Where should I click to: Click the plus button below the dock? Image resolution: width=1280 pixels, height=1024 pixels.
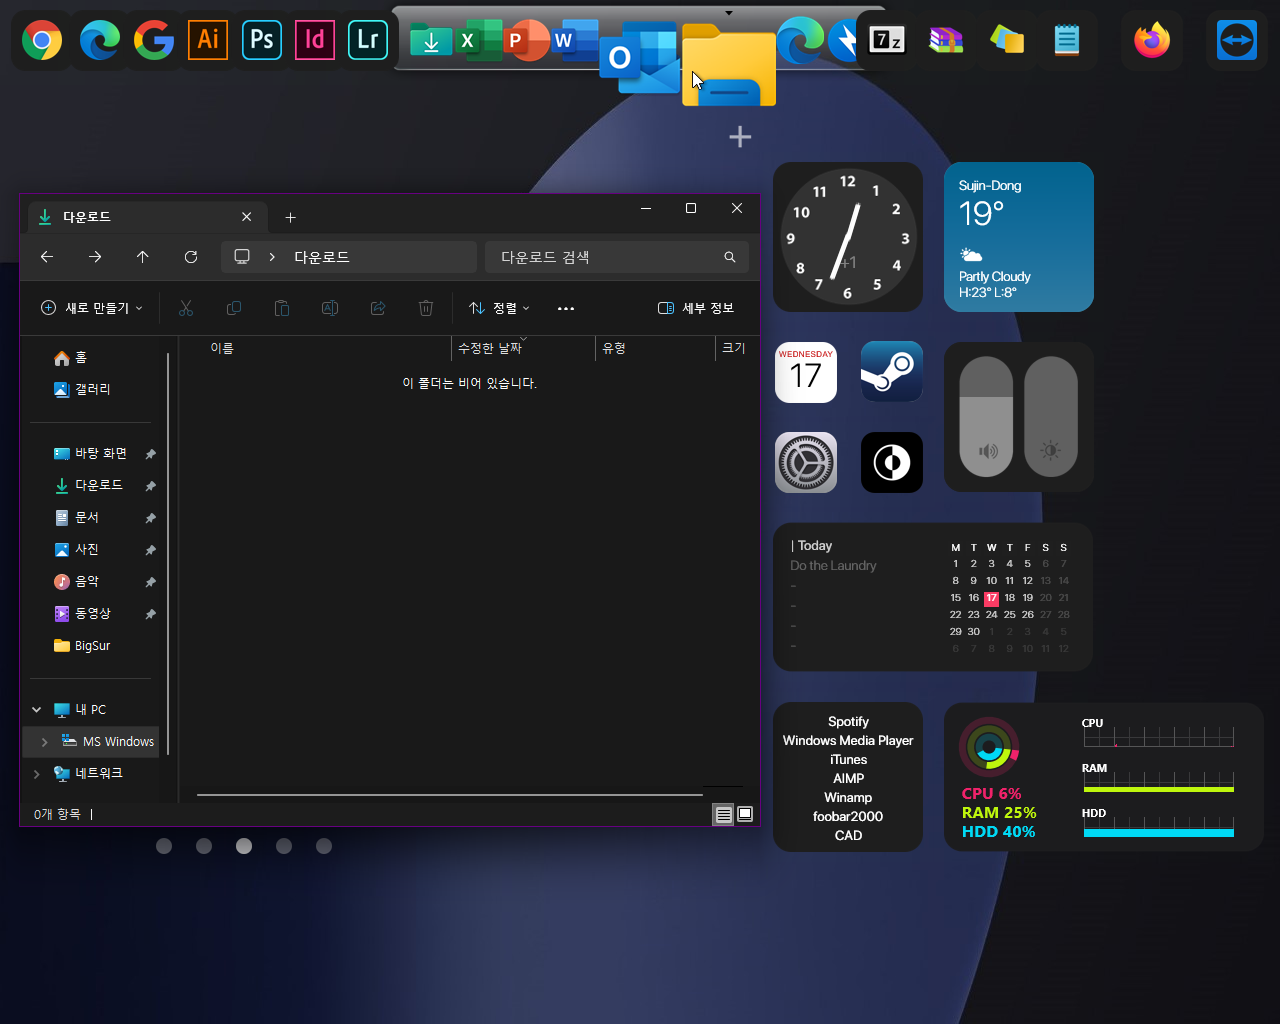pos(740,136)
